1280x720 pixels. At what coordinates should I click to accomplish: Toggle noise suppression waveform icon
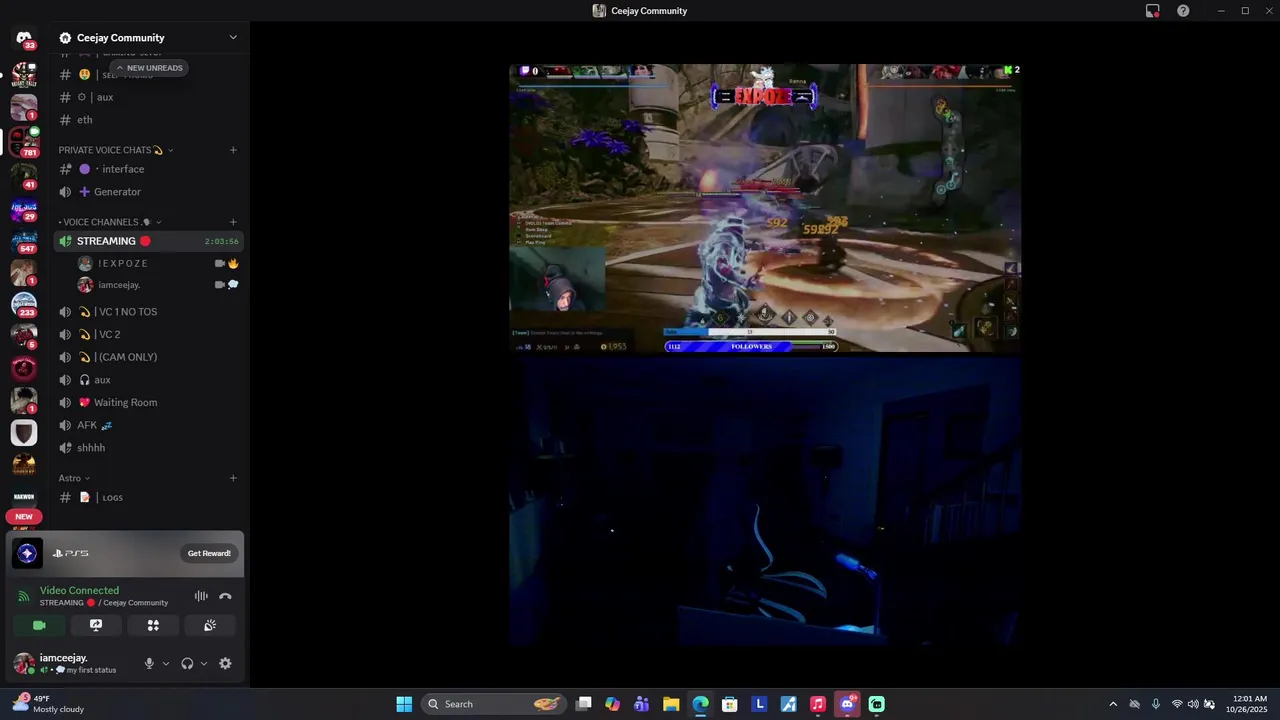201,596
